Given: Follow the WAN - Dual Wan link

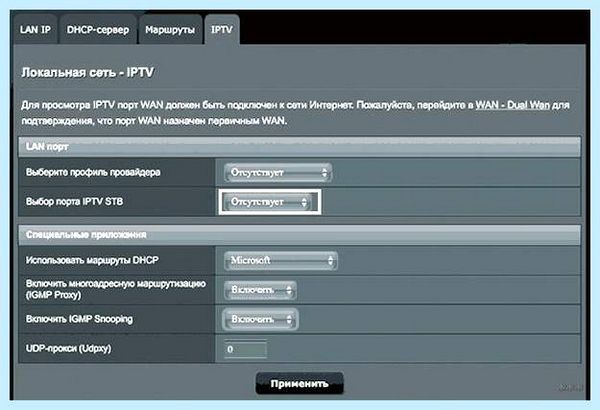Looking at the screenshot, I should (512, 105).
